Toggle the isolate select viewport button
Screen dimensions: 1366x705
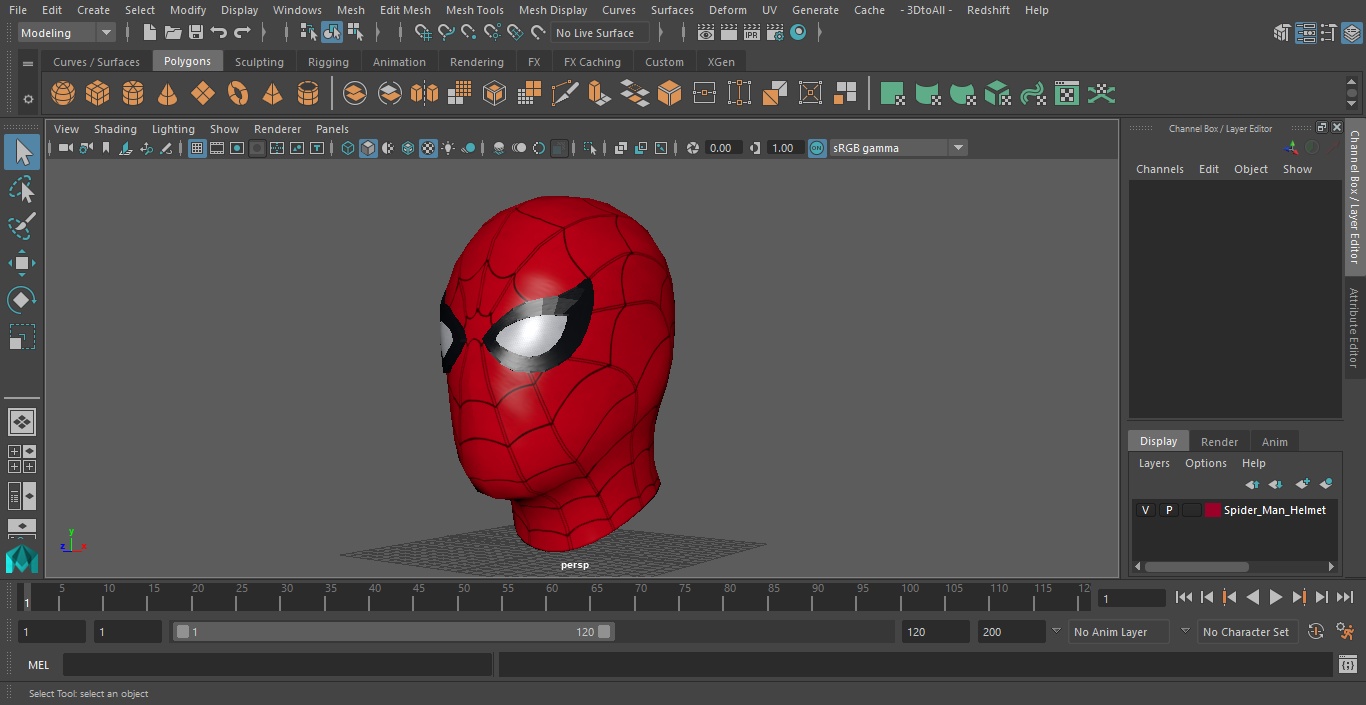click(590, 148)
